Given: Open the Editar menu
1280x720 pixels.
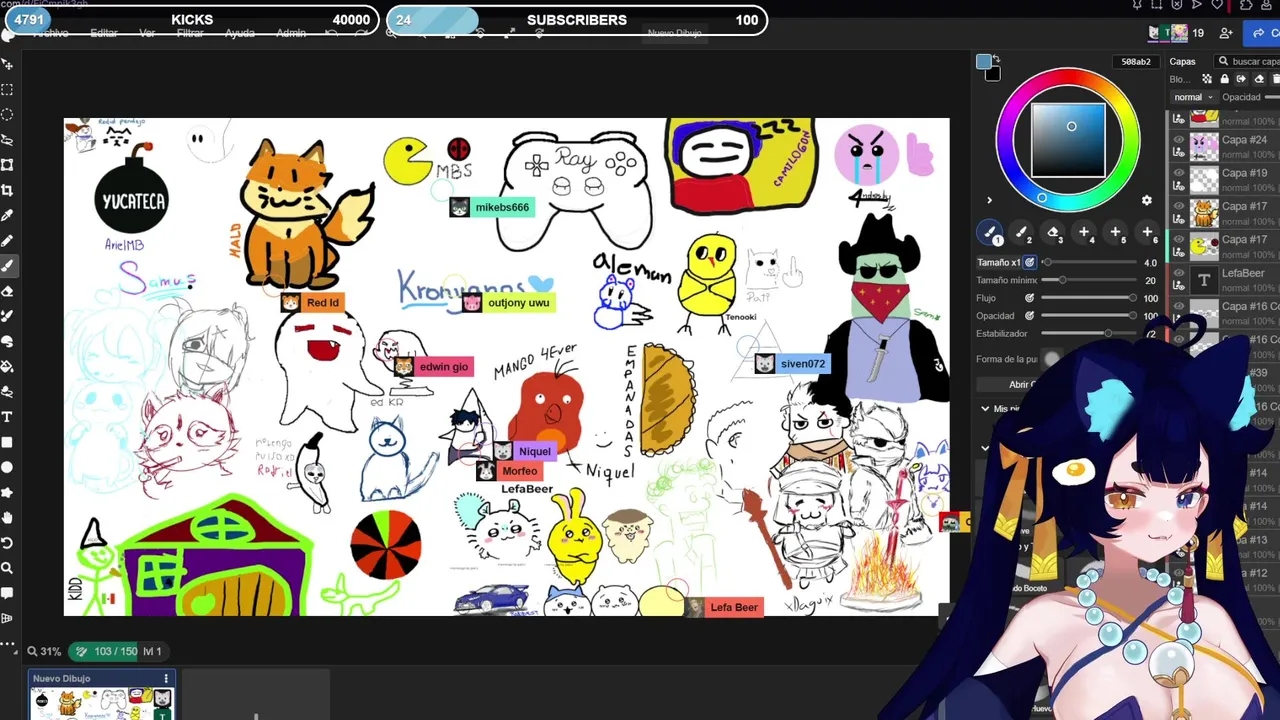Looking at the screenshot, I should pos(104,33).
